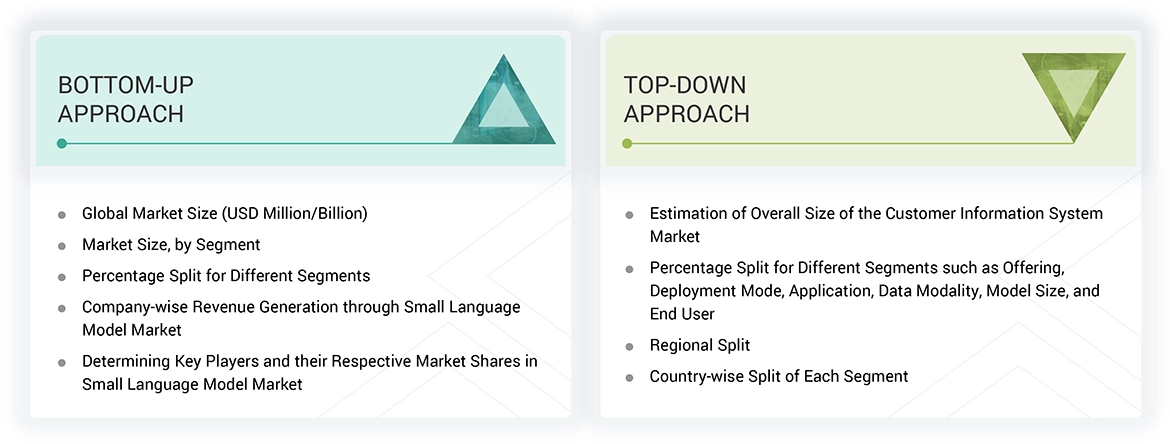1170x444 pixels.
Task: Click the bullet next to Regional Split
Action: (x=629, y=347)
